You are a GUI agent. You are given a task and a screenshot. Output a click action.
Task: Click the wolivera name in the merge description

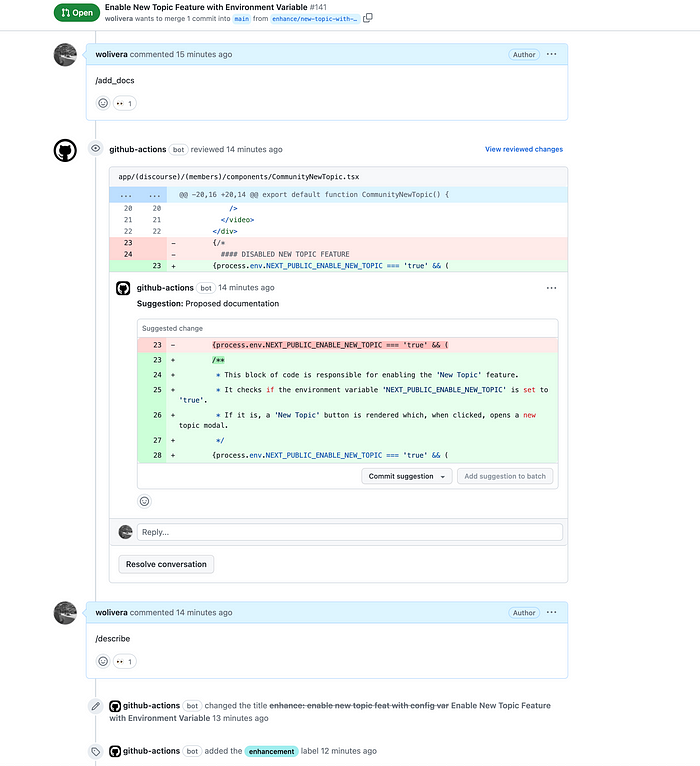click(119, 19)
